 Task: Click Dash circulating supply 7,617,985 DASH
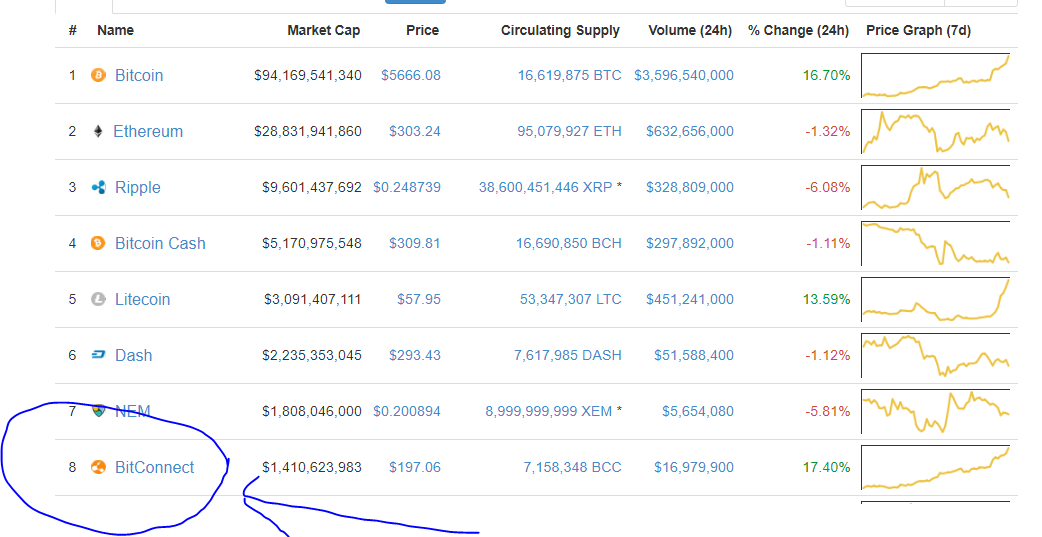click(568, 356)
